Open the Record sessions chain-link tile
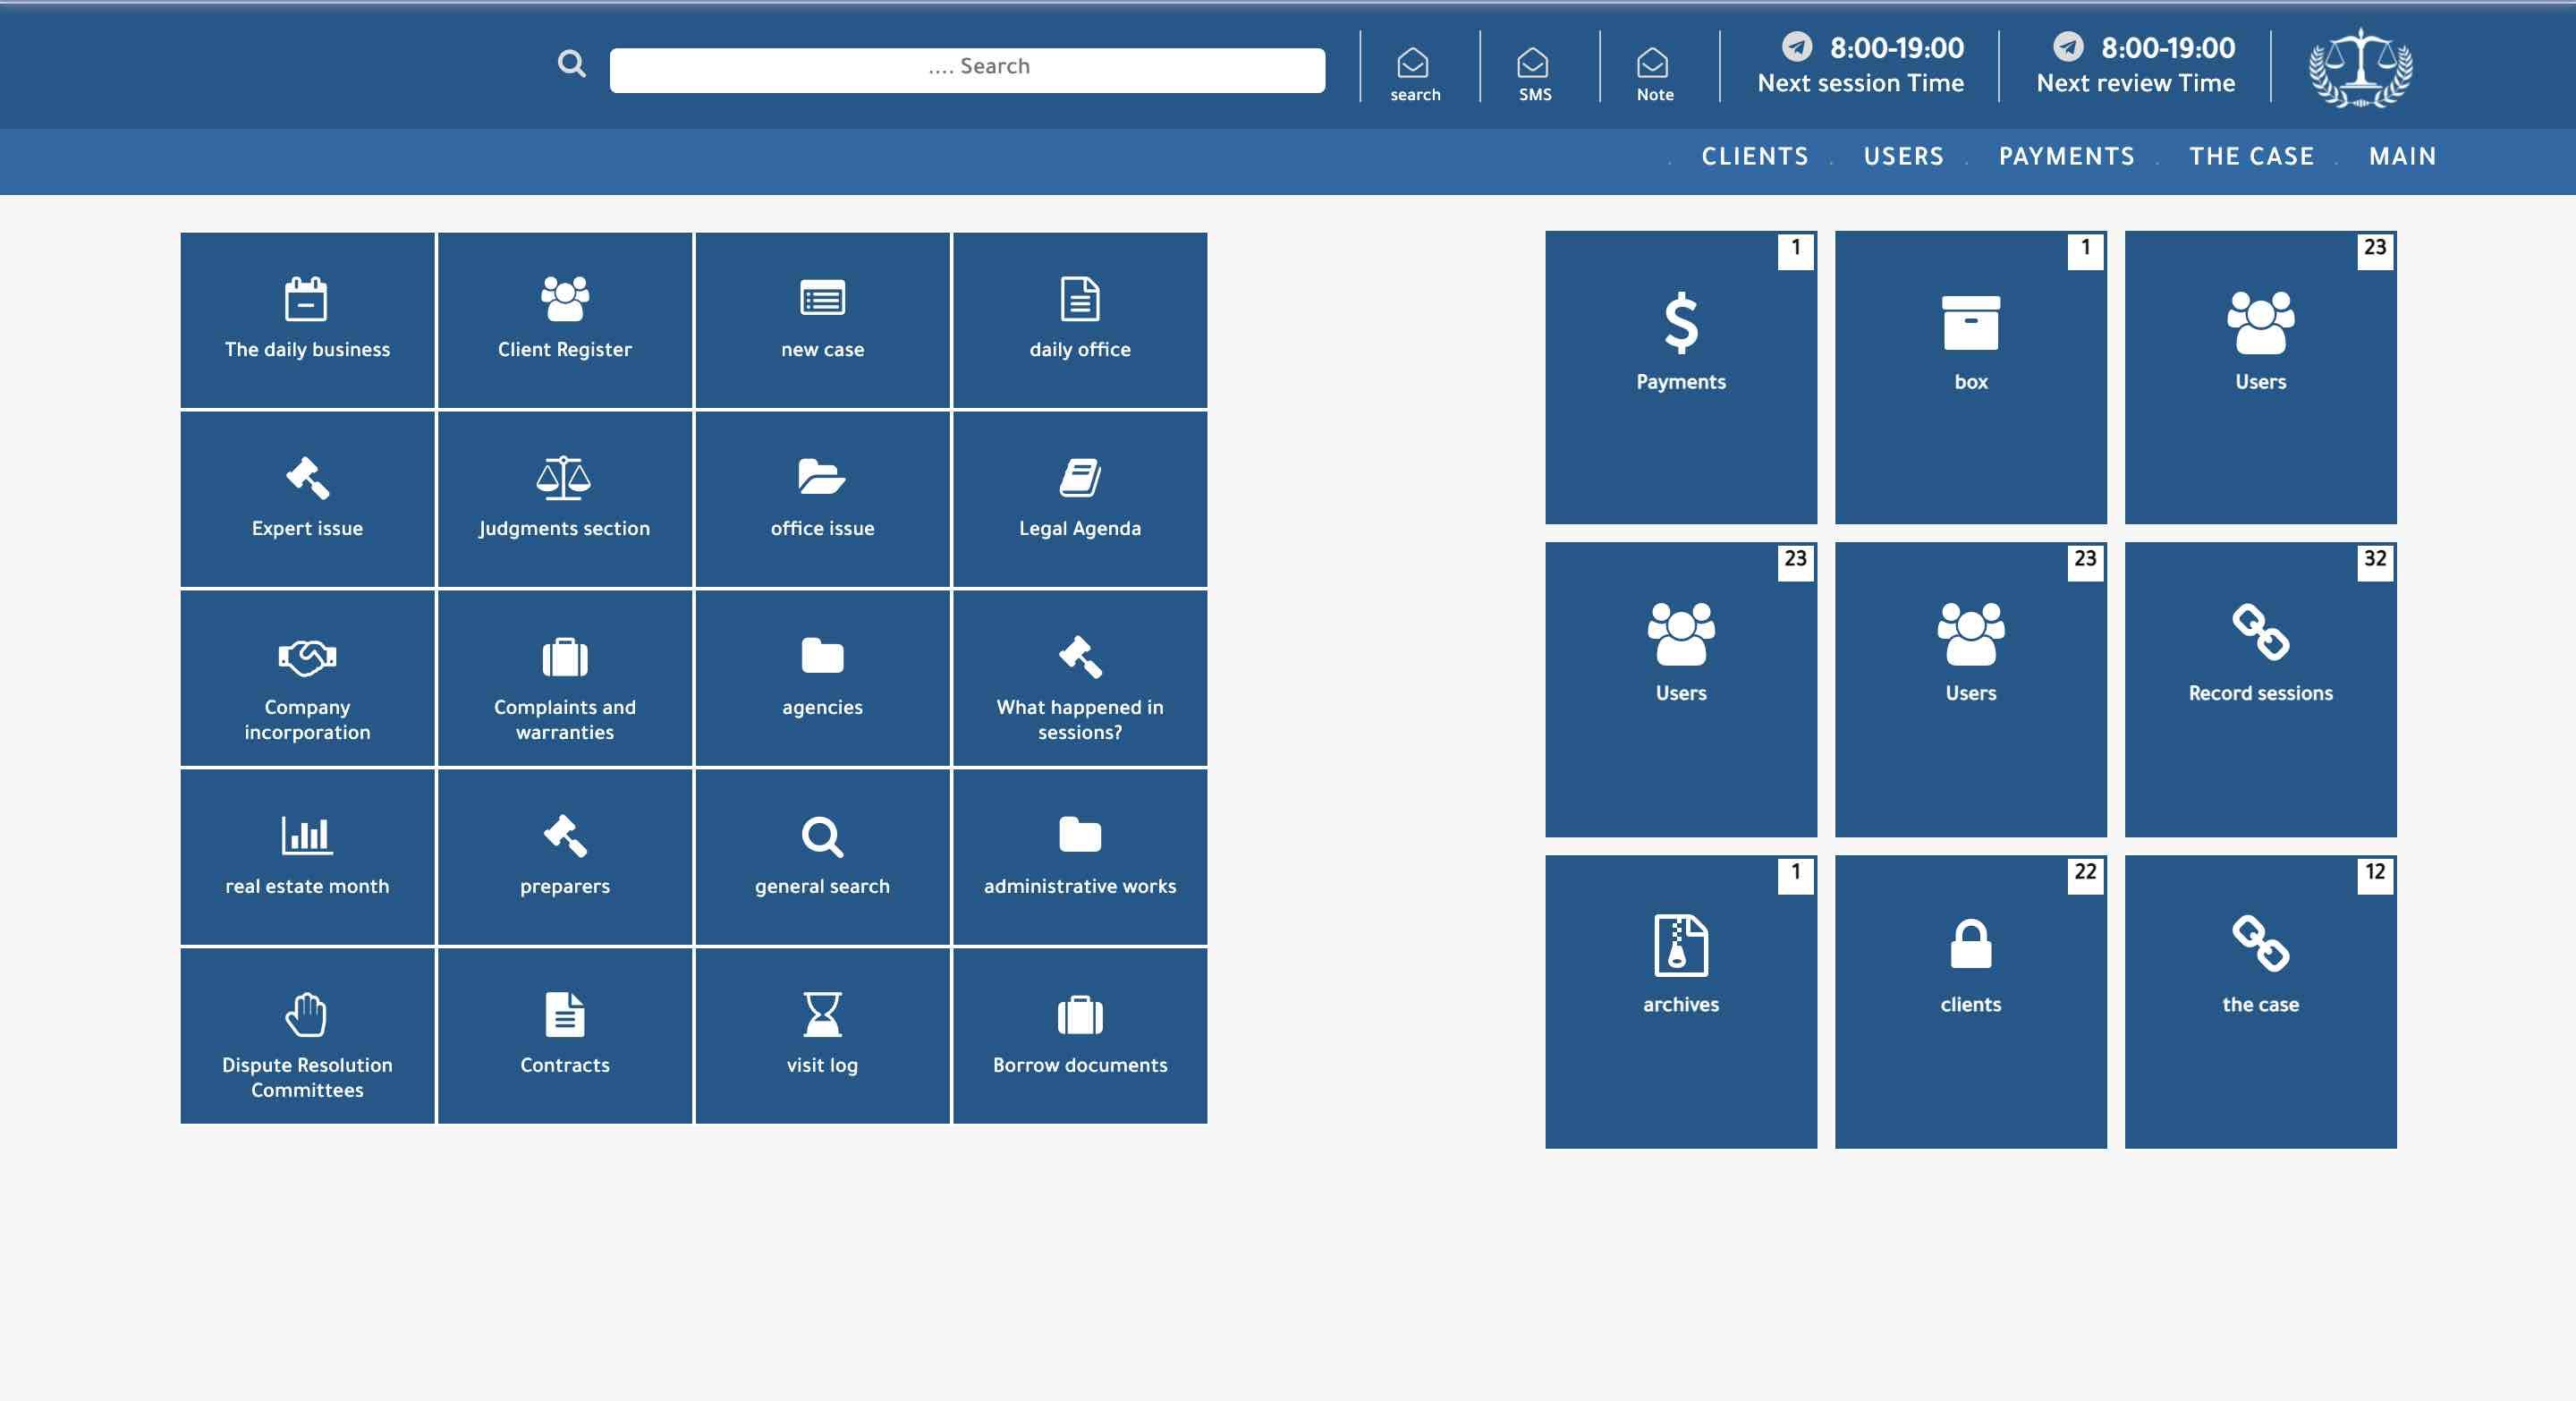Screen dimensions: 2576x1401 coord(2260,689)
